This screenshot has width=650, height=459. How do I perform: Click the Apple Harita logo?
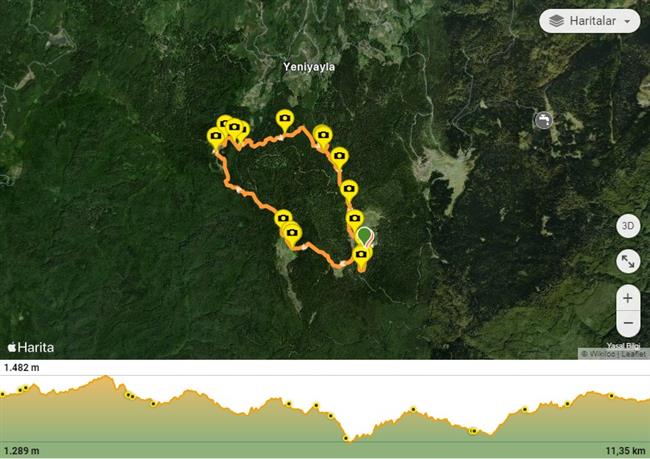(x=31, y=347)
